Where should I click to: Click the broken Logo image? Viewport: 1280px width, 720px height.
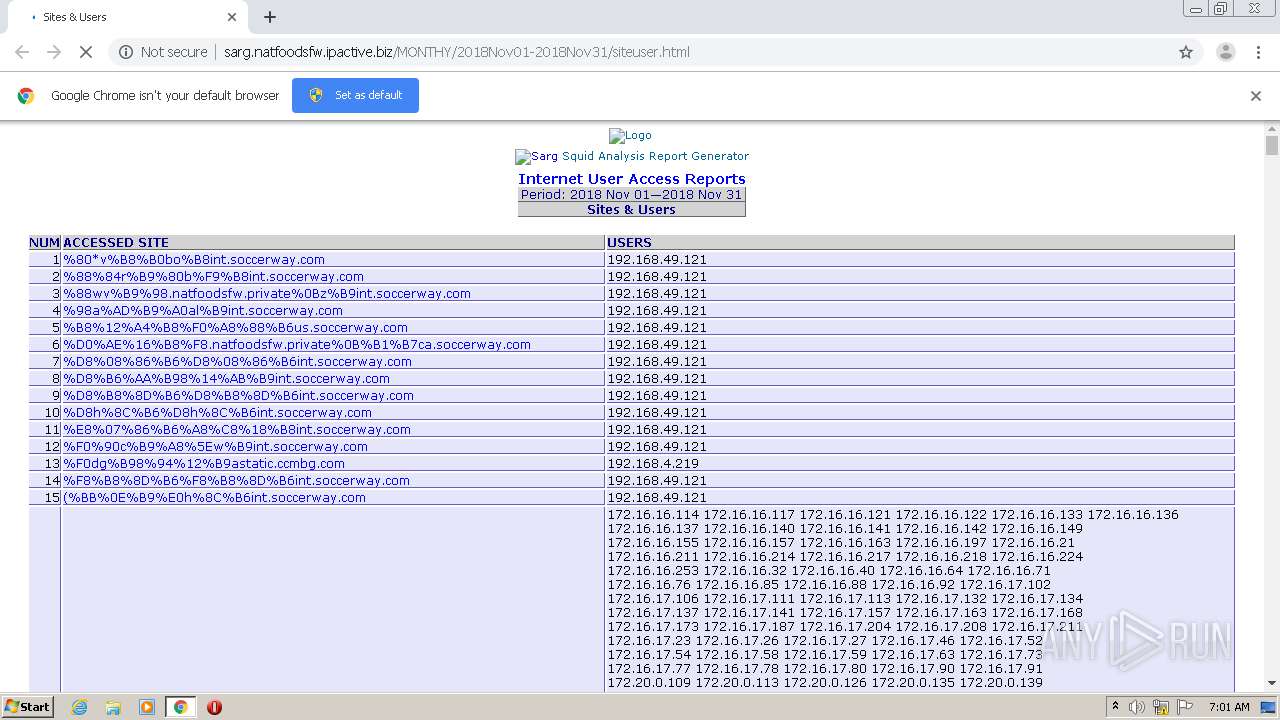pyautogui.click(x=630, y=135)
